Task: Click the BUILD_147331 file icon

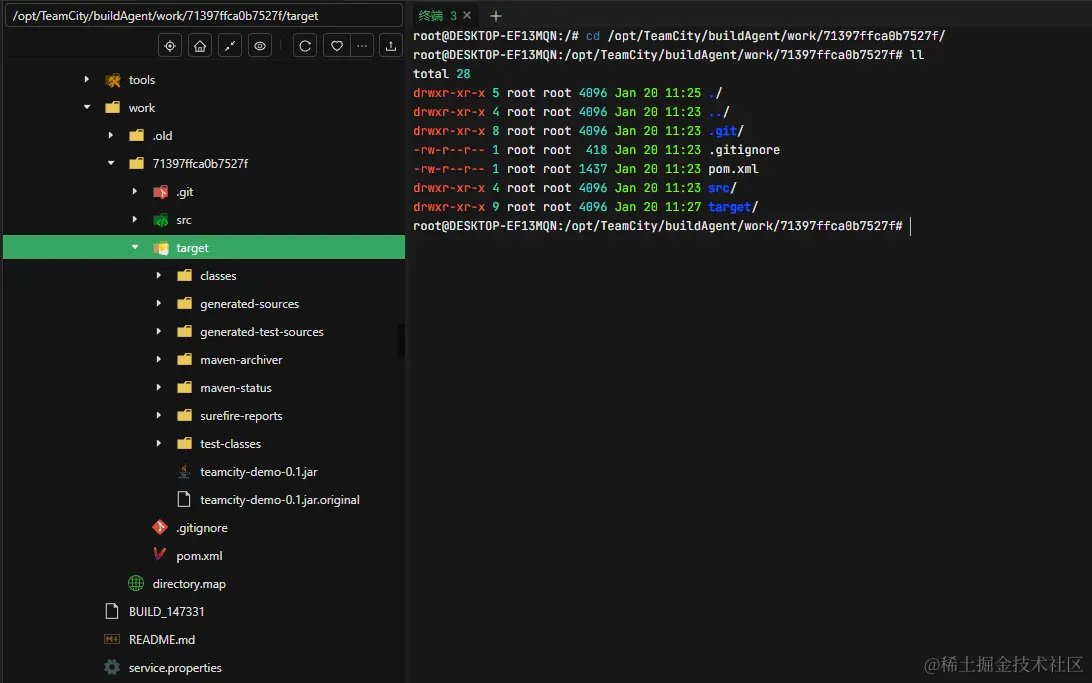Action: coord(111,611)
